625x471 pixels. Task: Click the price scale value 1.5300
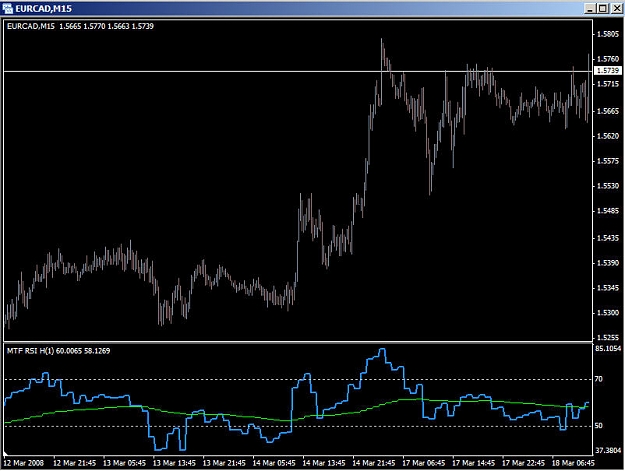click(607, 313)
